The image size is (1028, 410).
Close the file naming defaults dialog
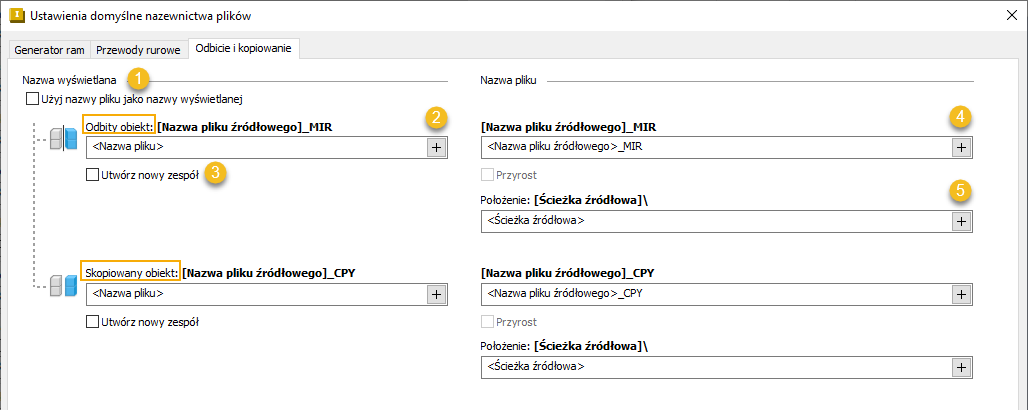click(1006, 16)
